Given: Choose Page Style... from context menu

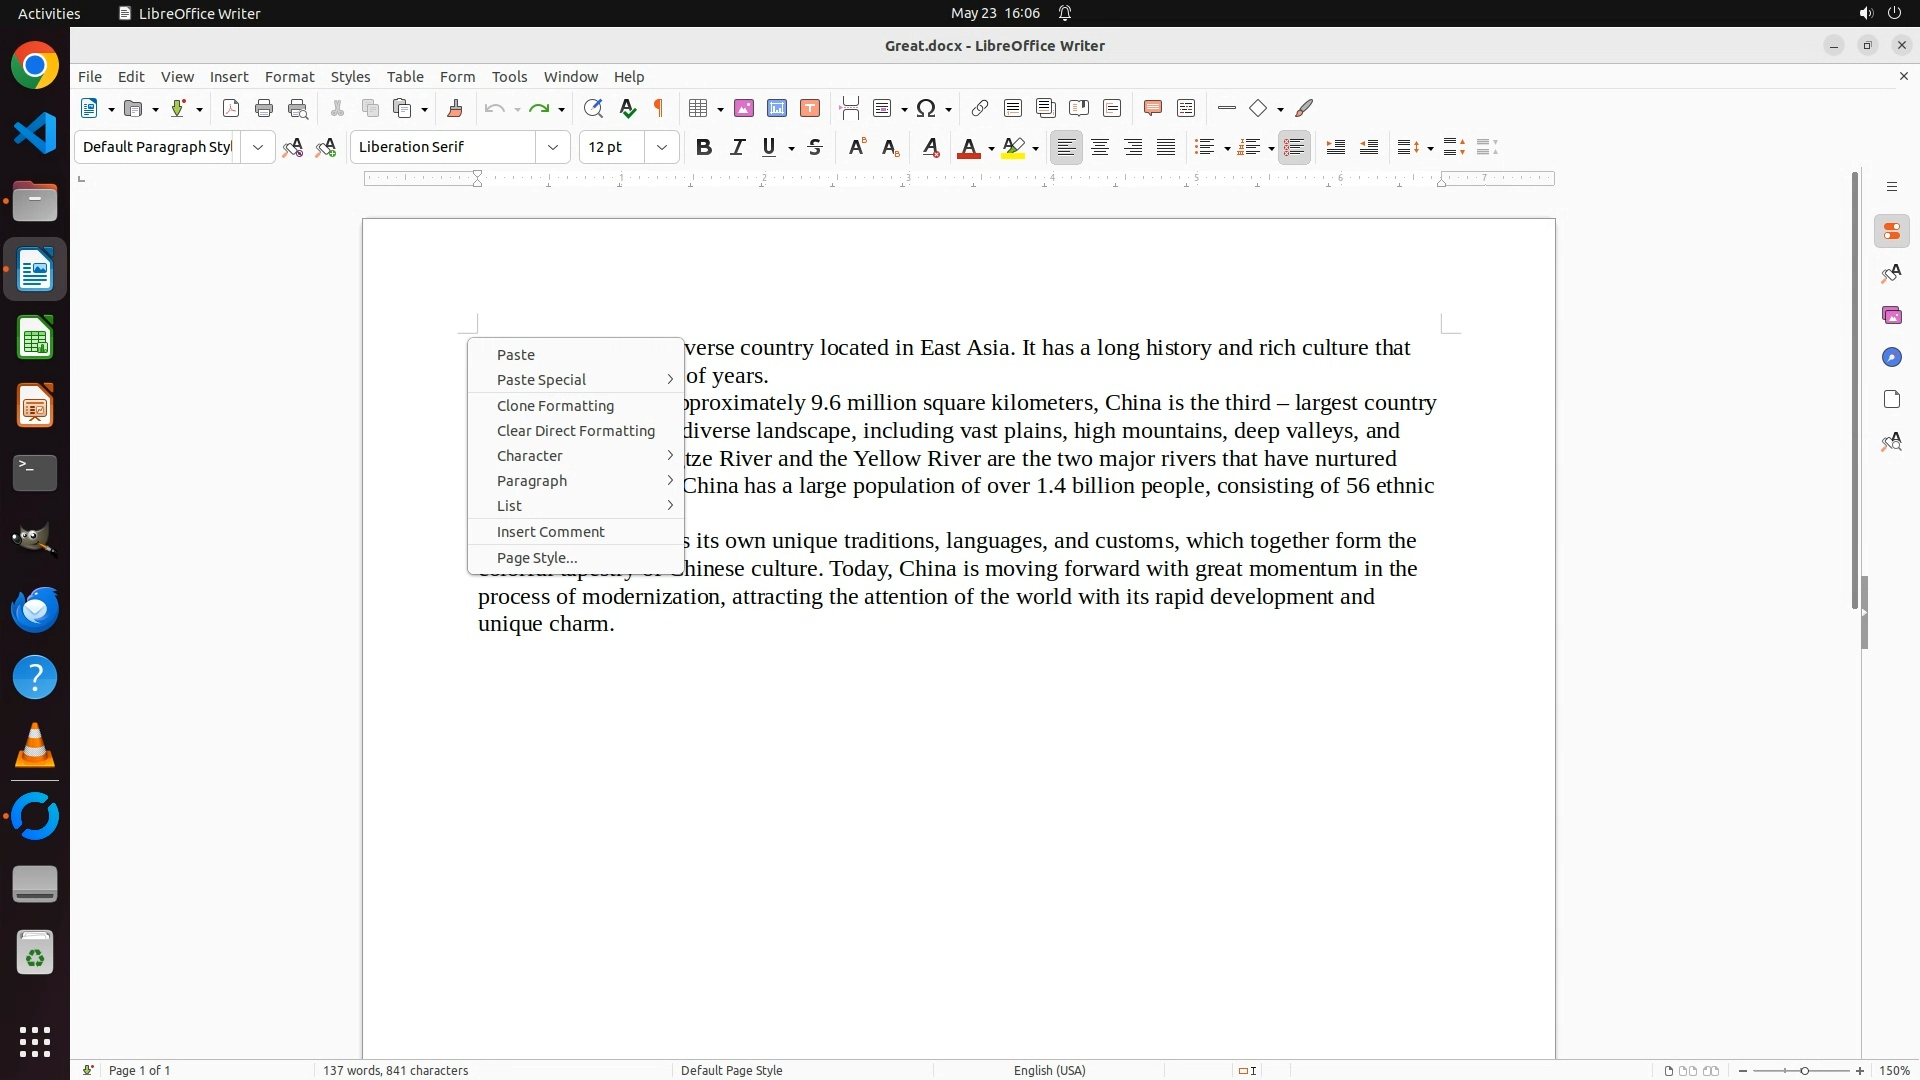Looking at the screenshot, I should click(537, 558).
